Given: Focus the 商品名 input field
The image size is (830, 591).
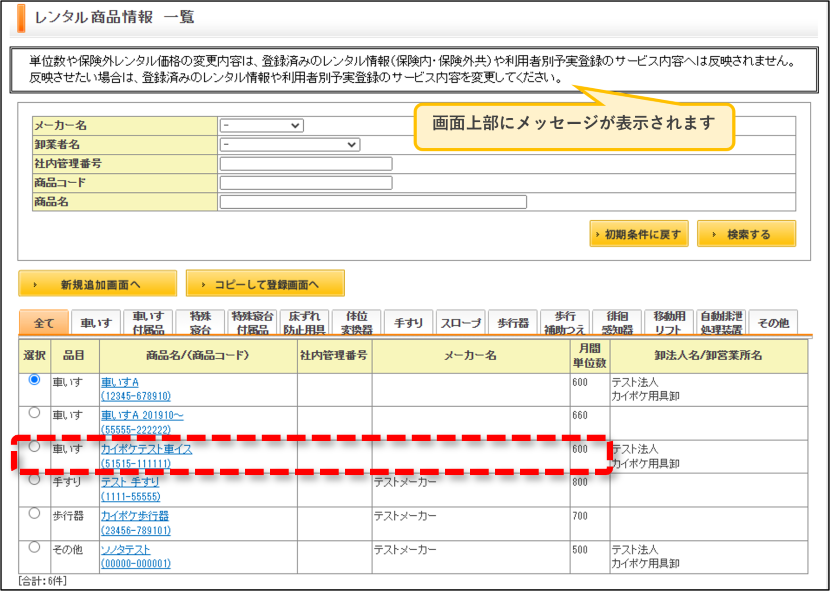Looking at the screenshot, I should coord(373,202).
